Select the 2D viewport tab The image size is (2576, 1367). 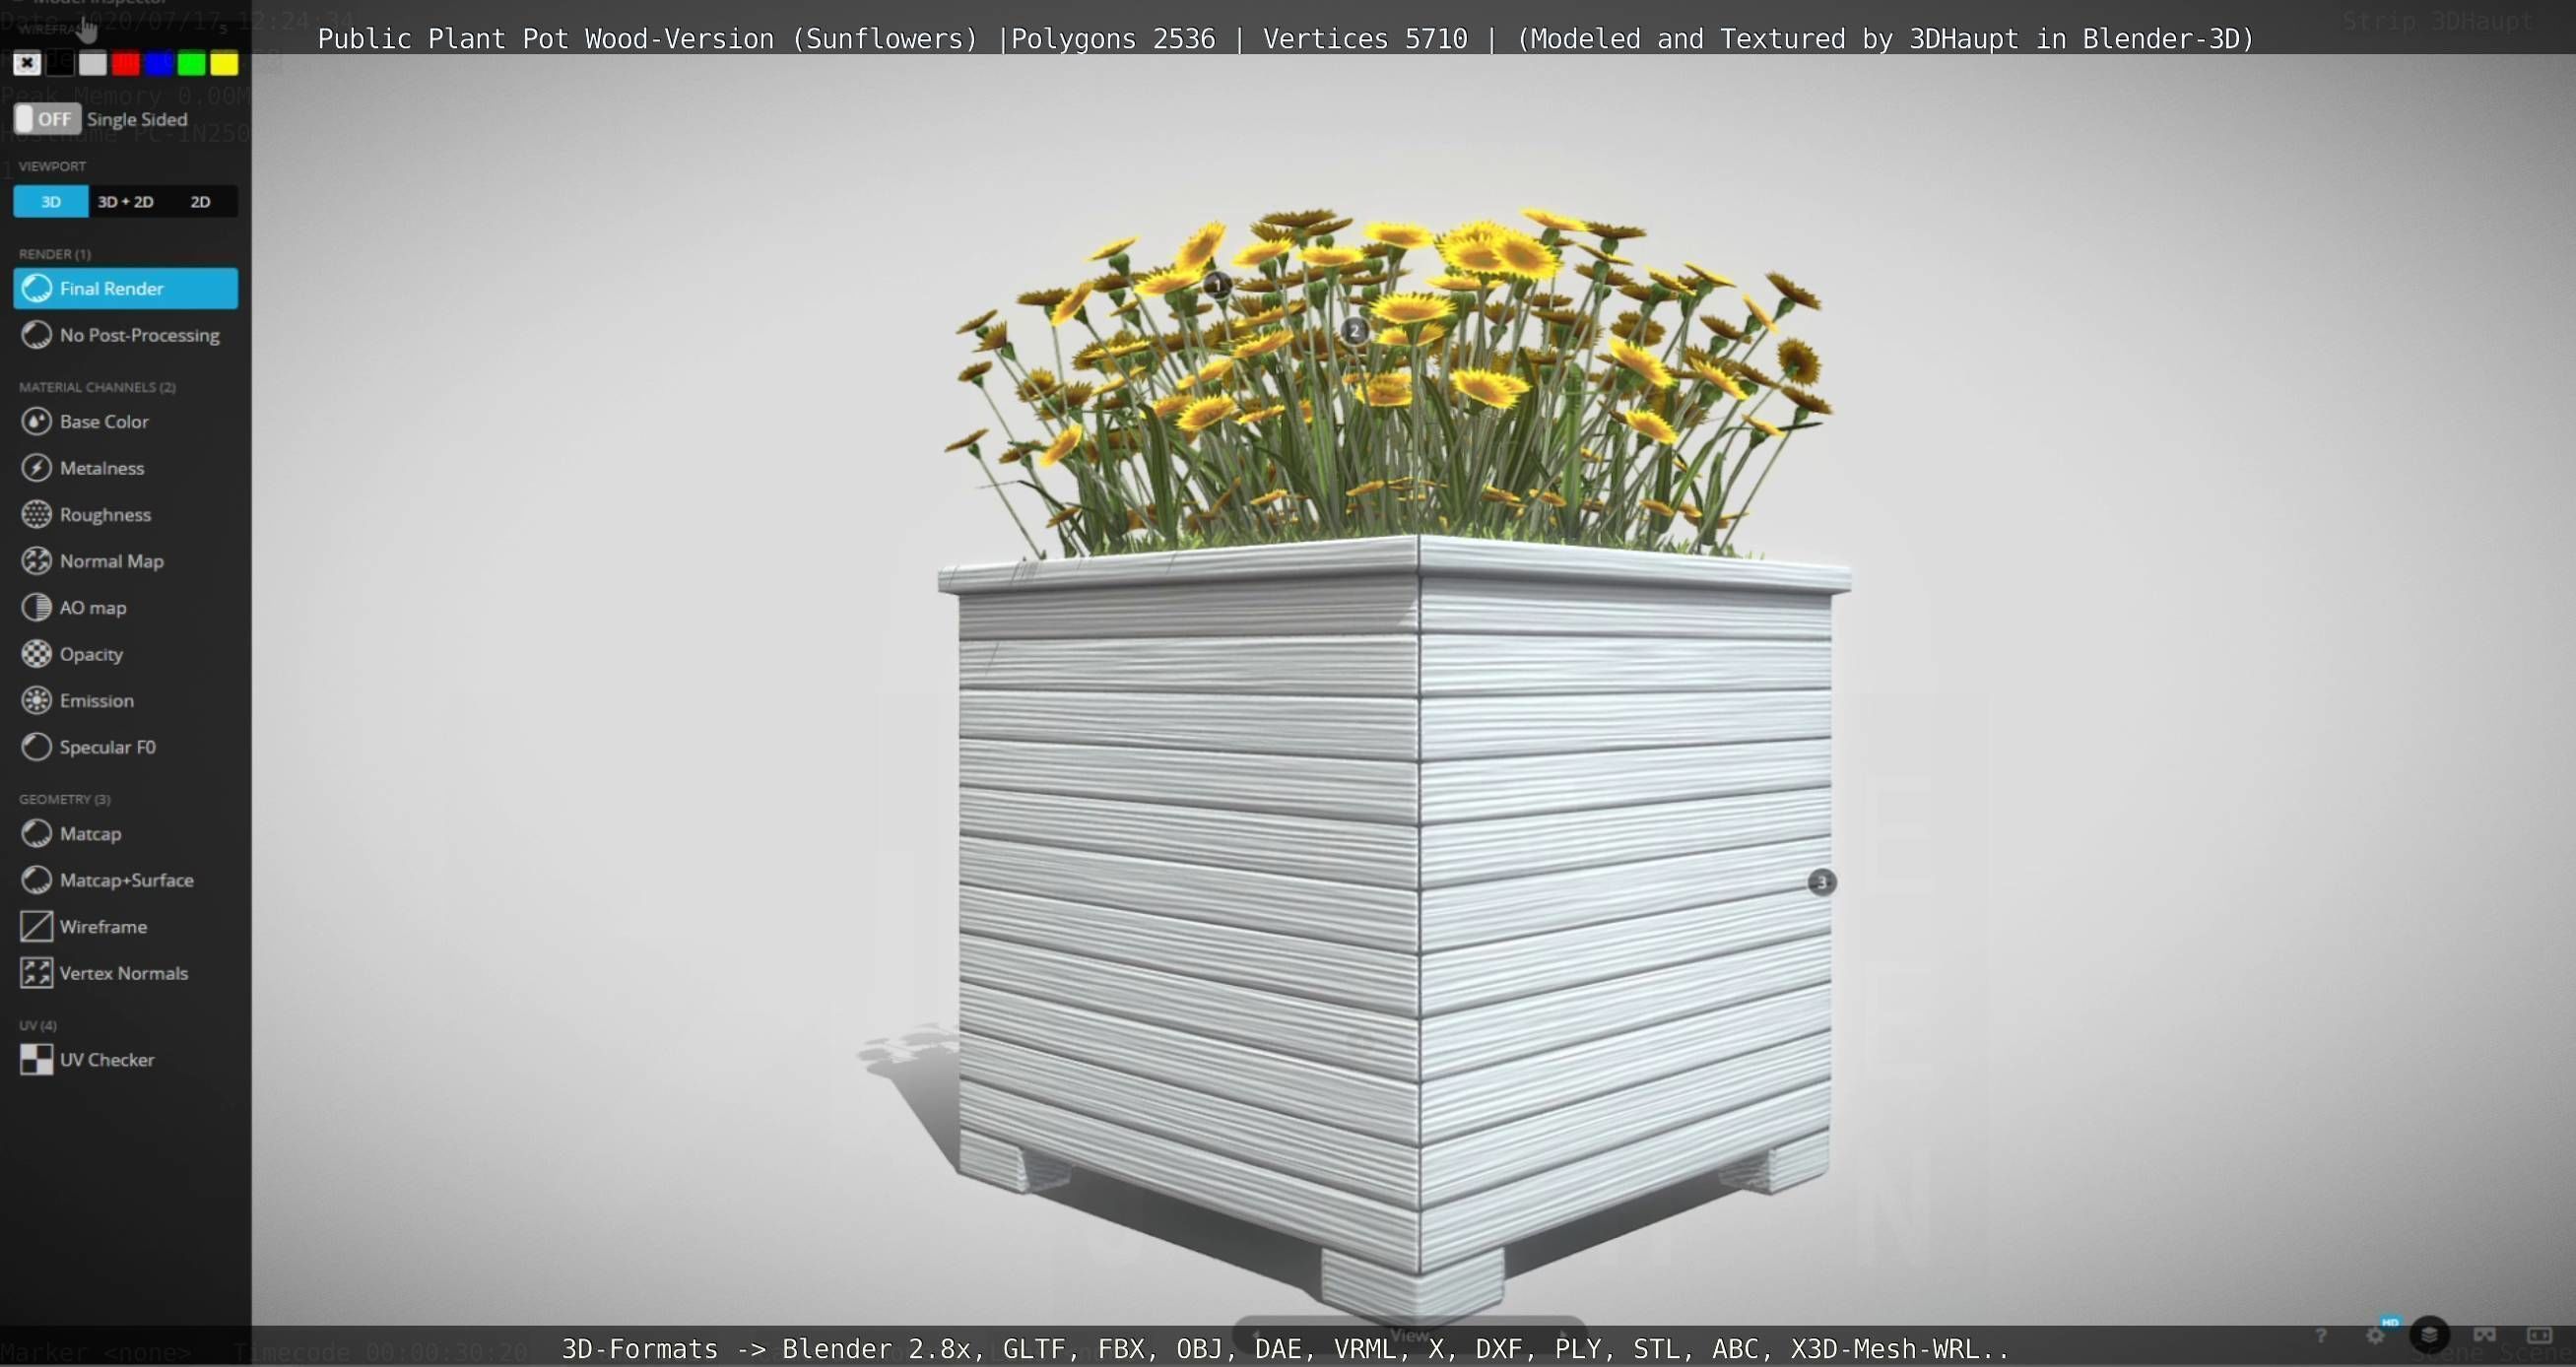200,201
